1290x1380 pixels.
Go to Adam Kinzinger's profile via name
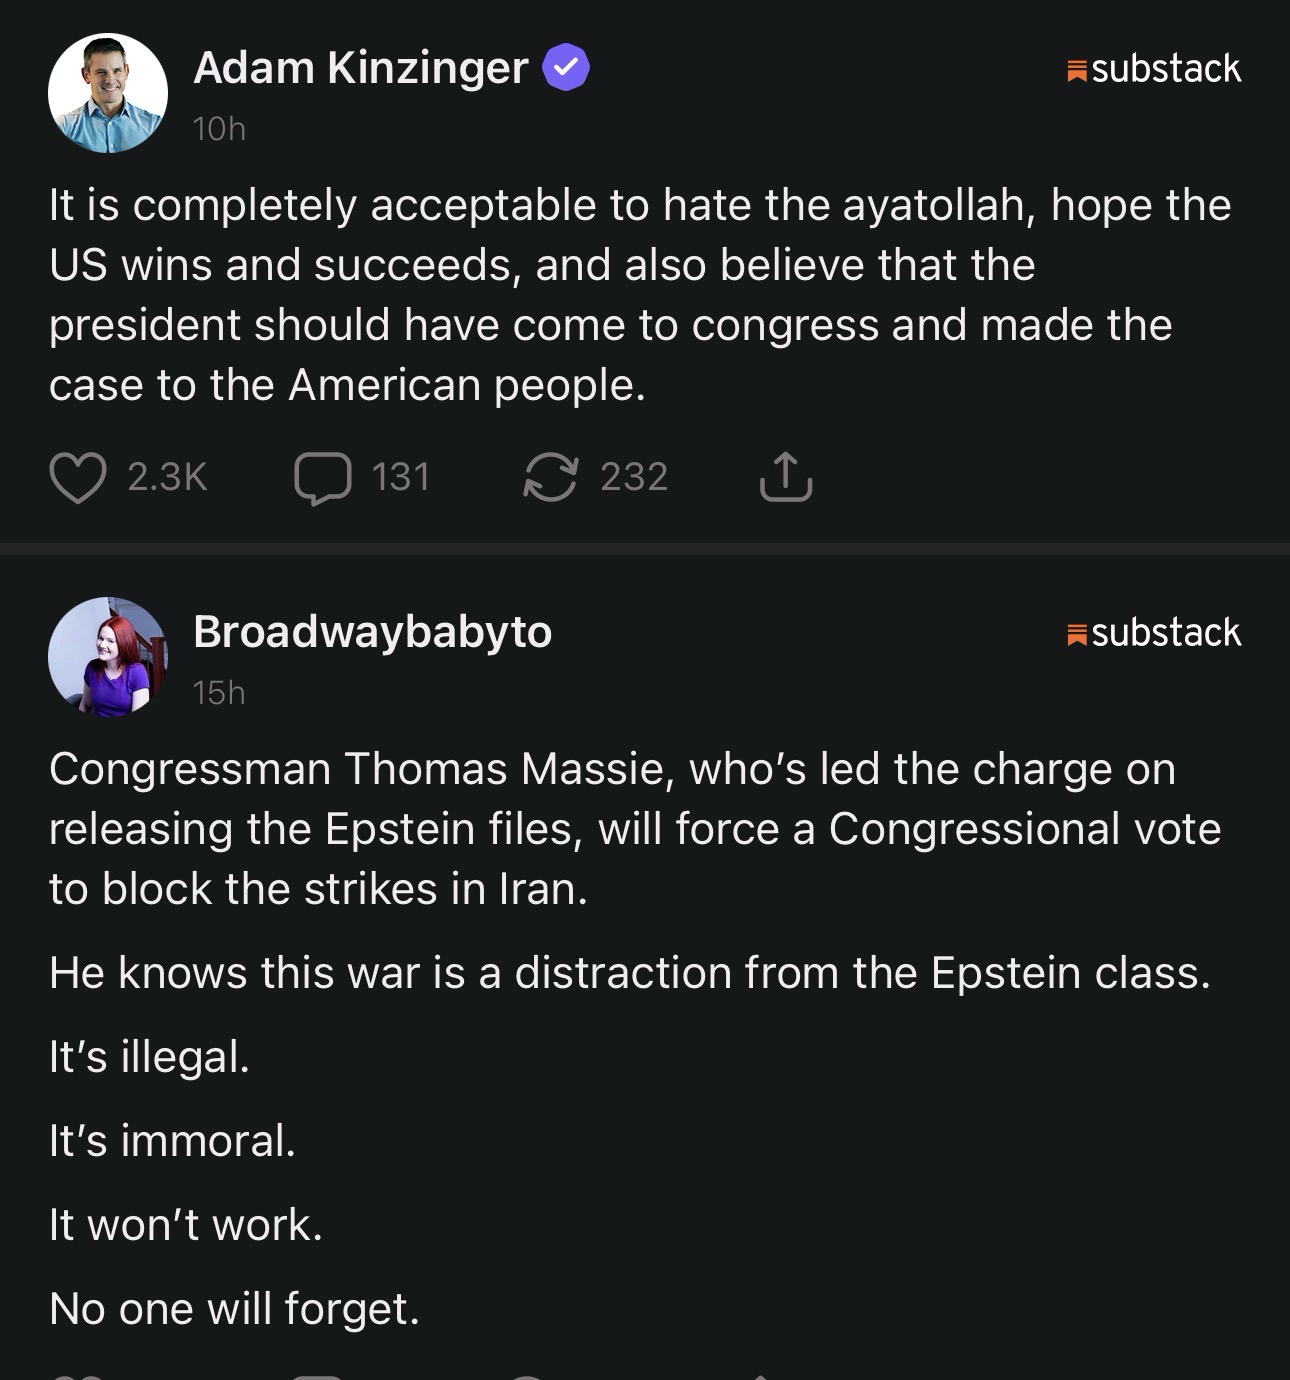coord(360,68)
